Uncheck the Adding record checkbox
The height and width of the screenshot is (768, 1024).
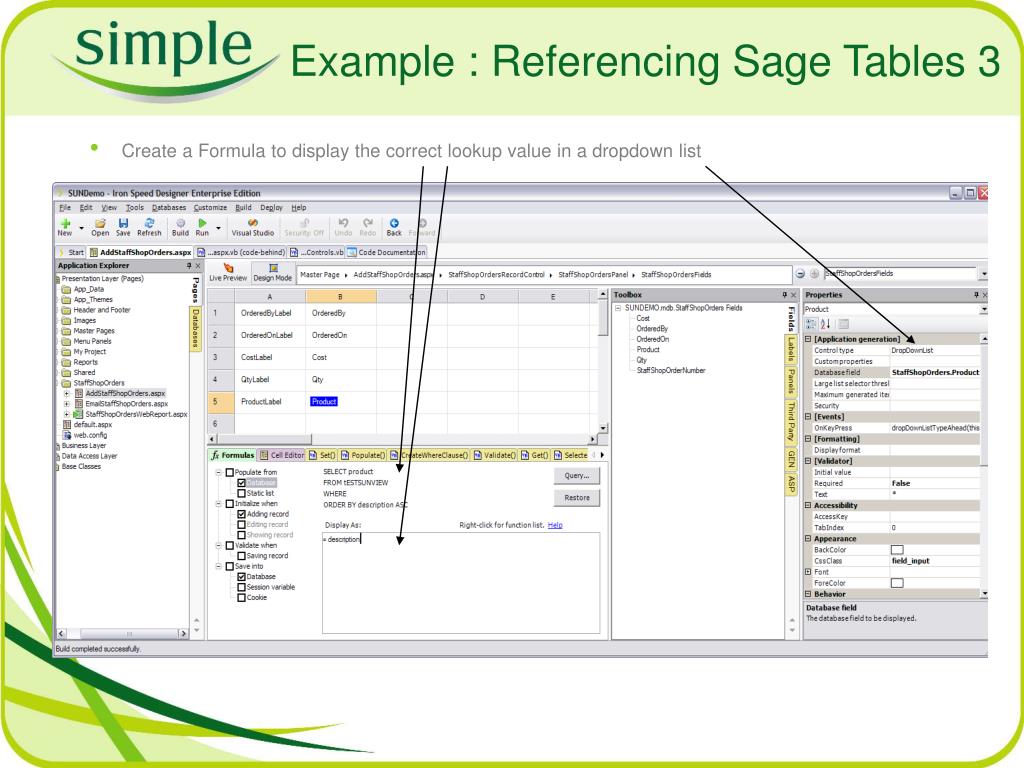[242, 514]
